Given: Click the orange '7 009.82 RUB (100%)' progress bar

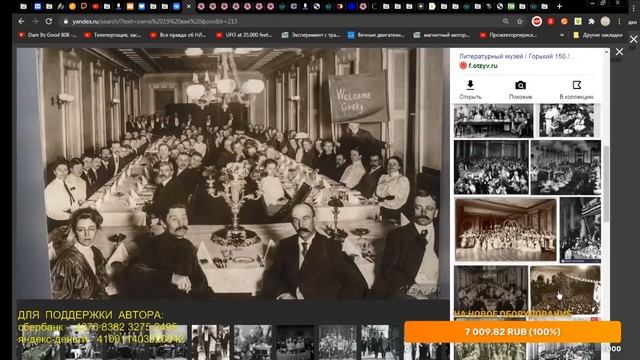Looking at the screenshot, I should click(x=513, y=332).
